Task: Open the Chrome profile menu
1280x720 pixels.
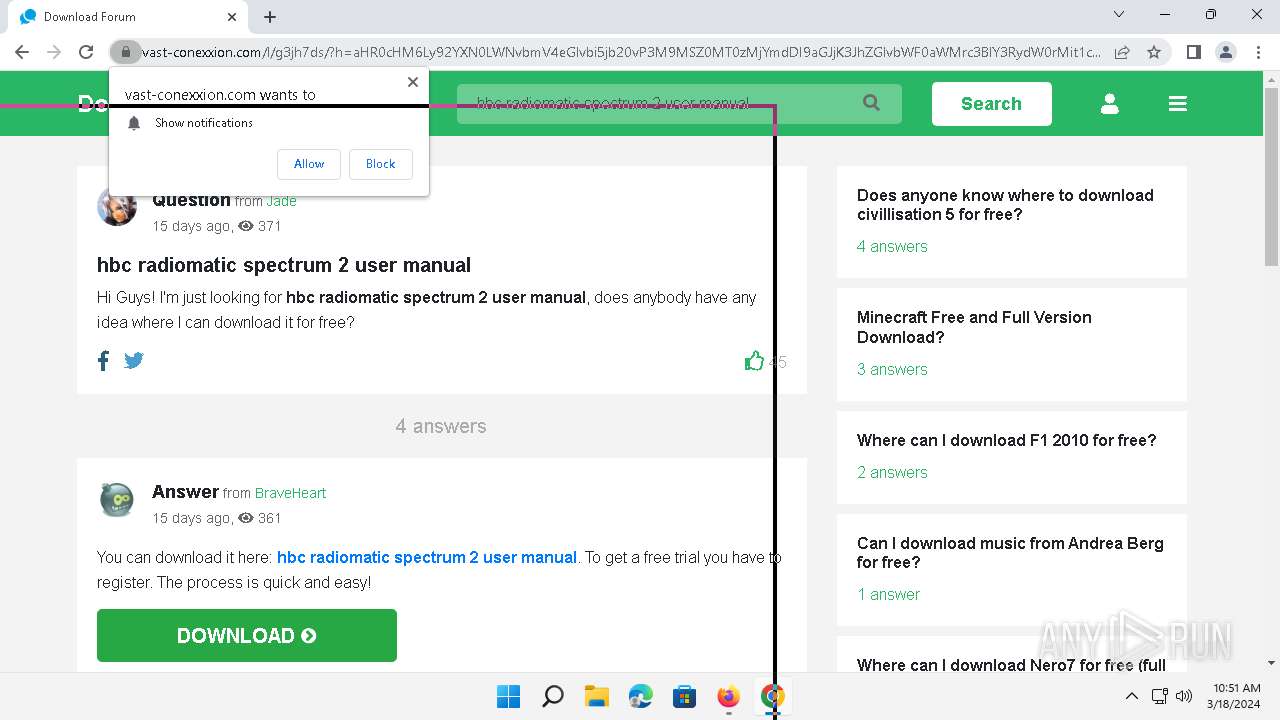Action: pos(1225,52)
